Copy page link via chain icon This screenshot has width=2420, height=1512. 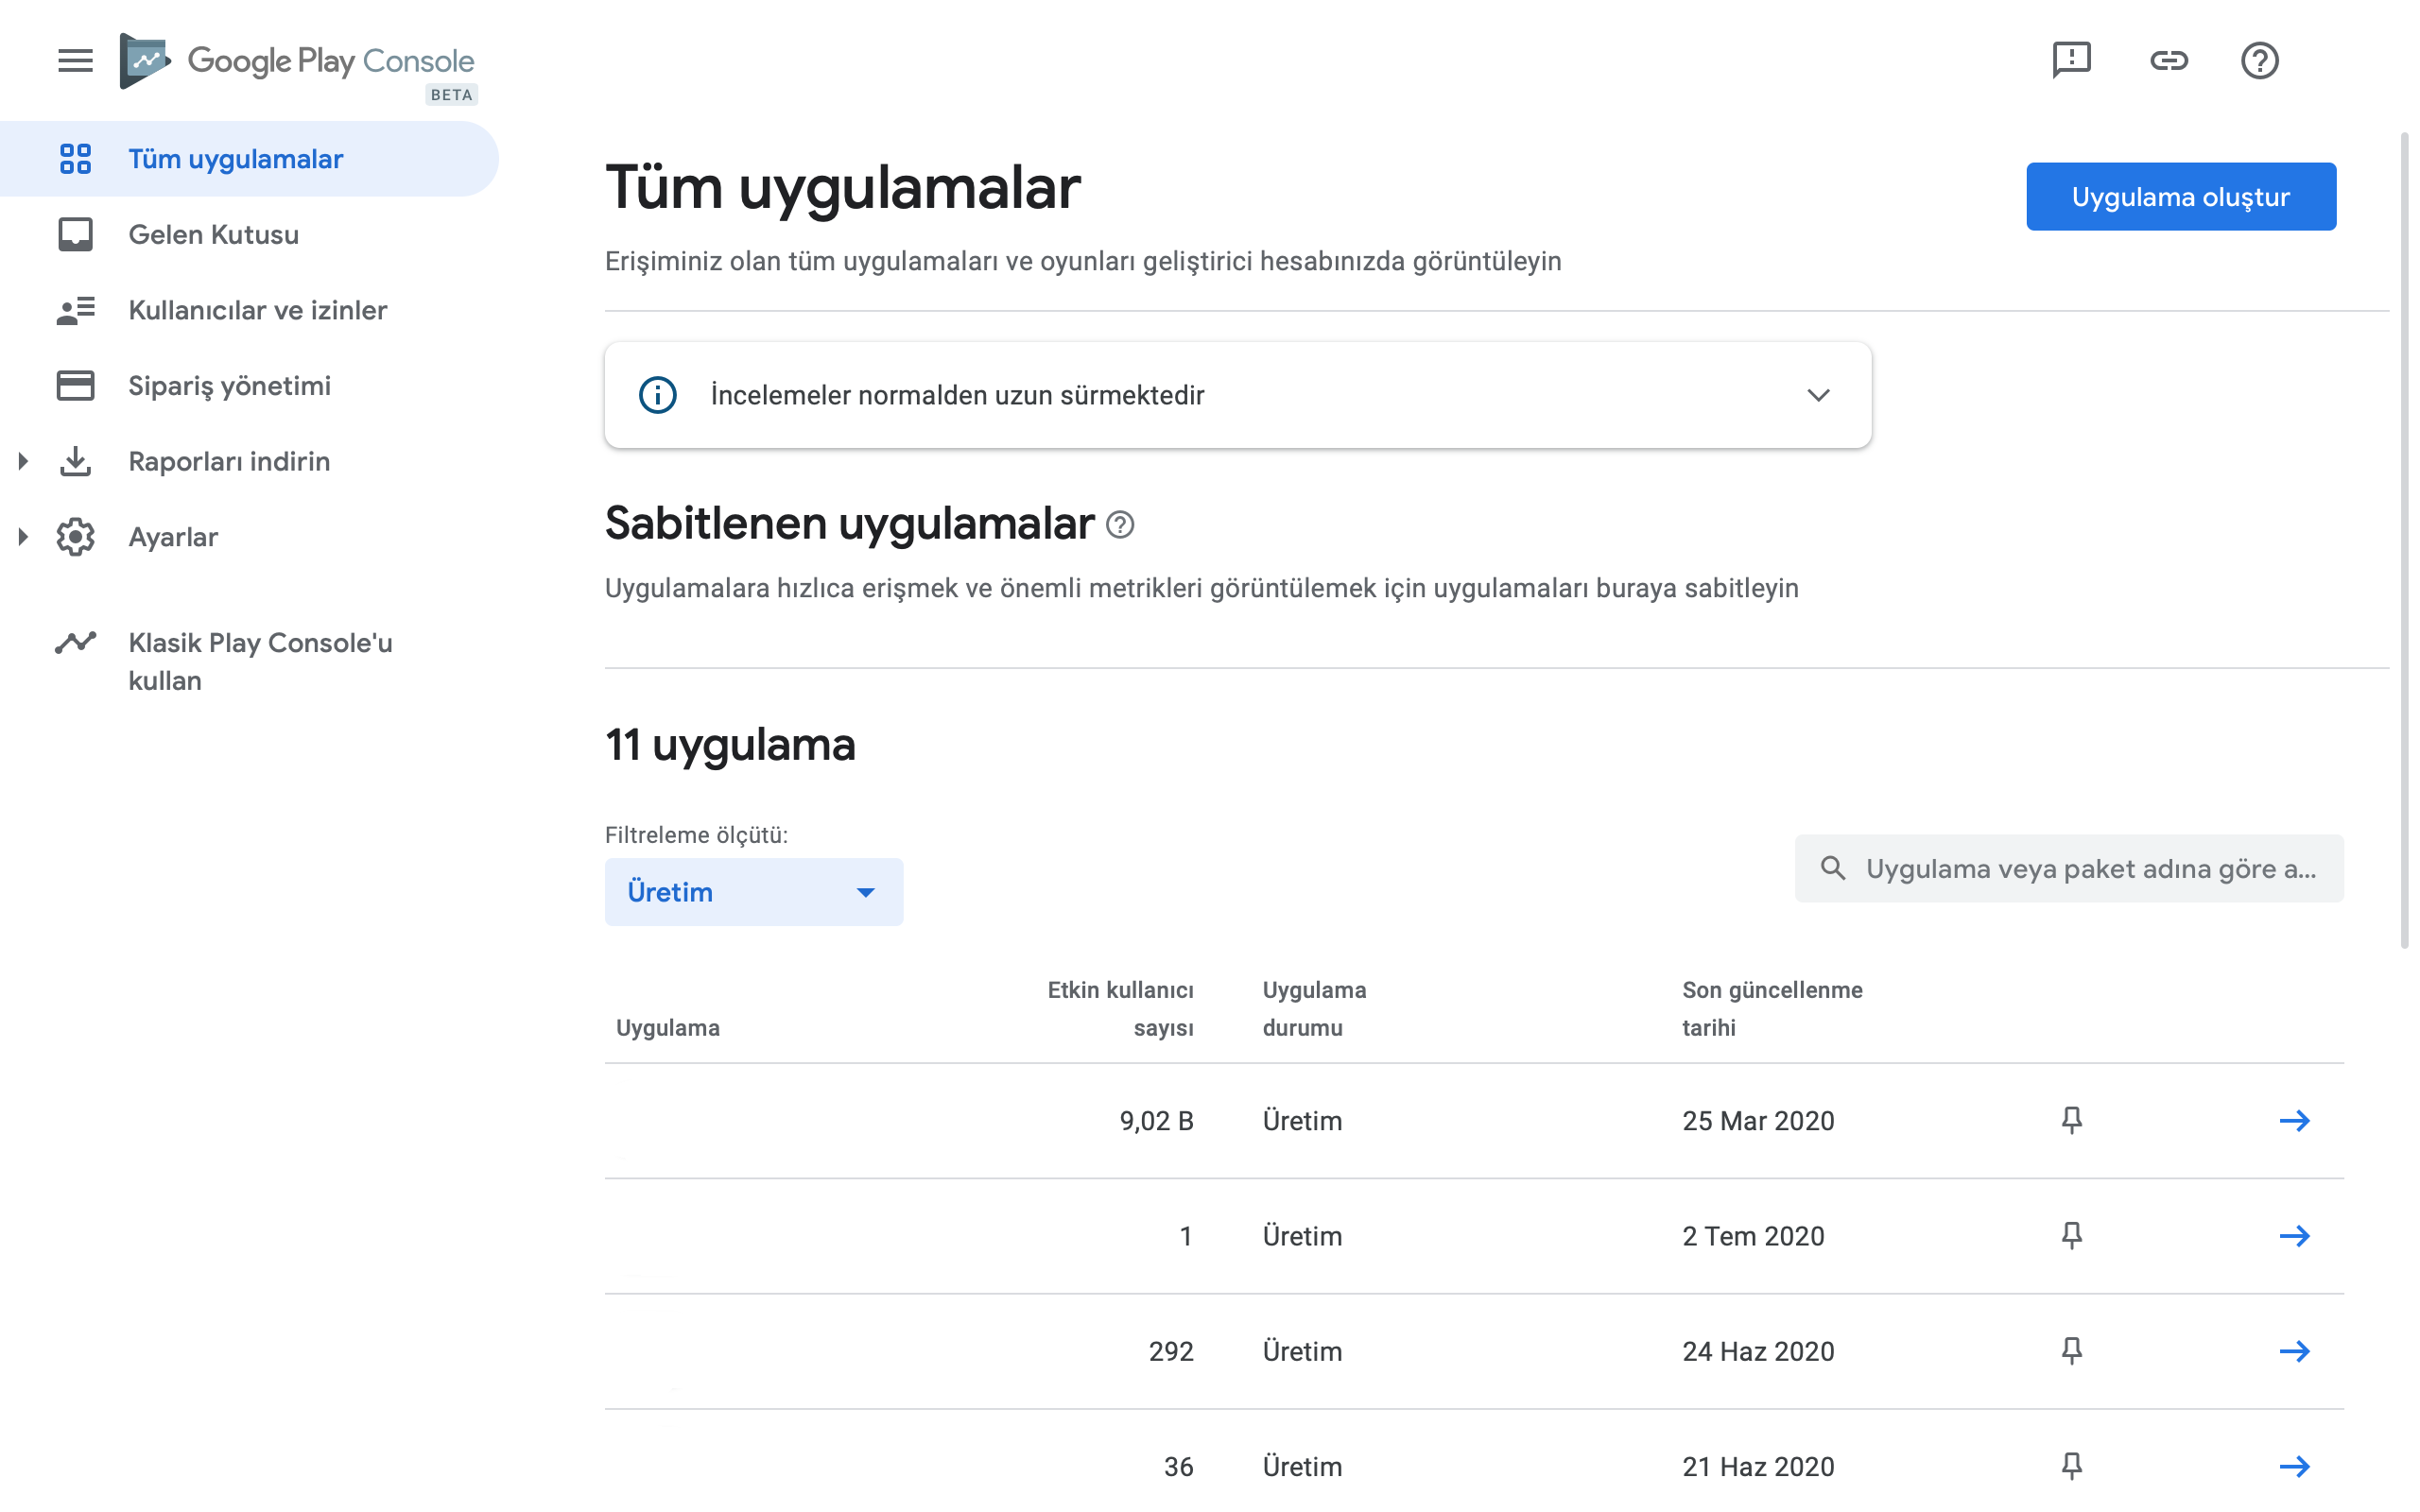click(x=2168, y=60)
